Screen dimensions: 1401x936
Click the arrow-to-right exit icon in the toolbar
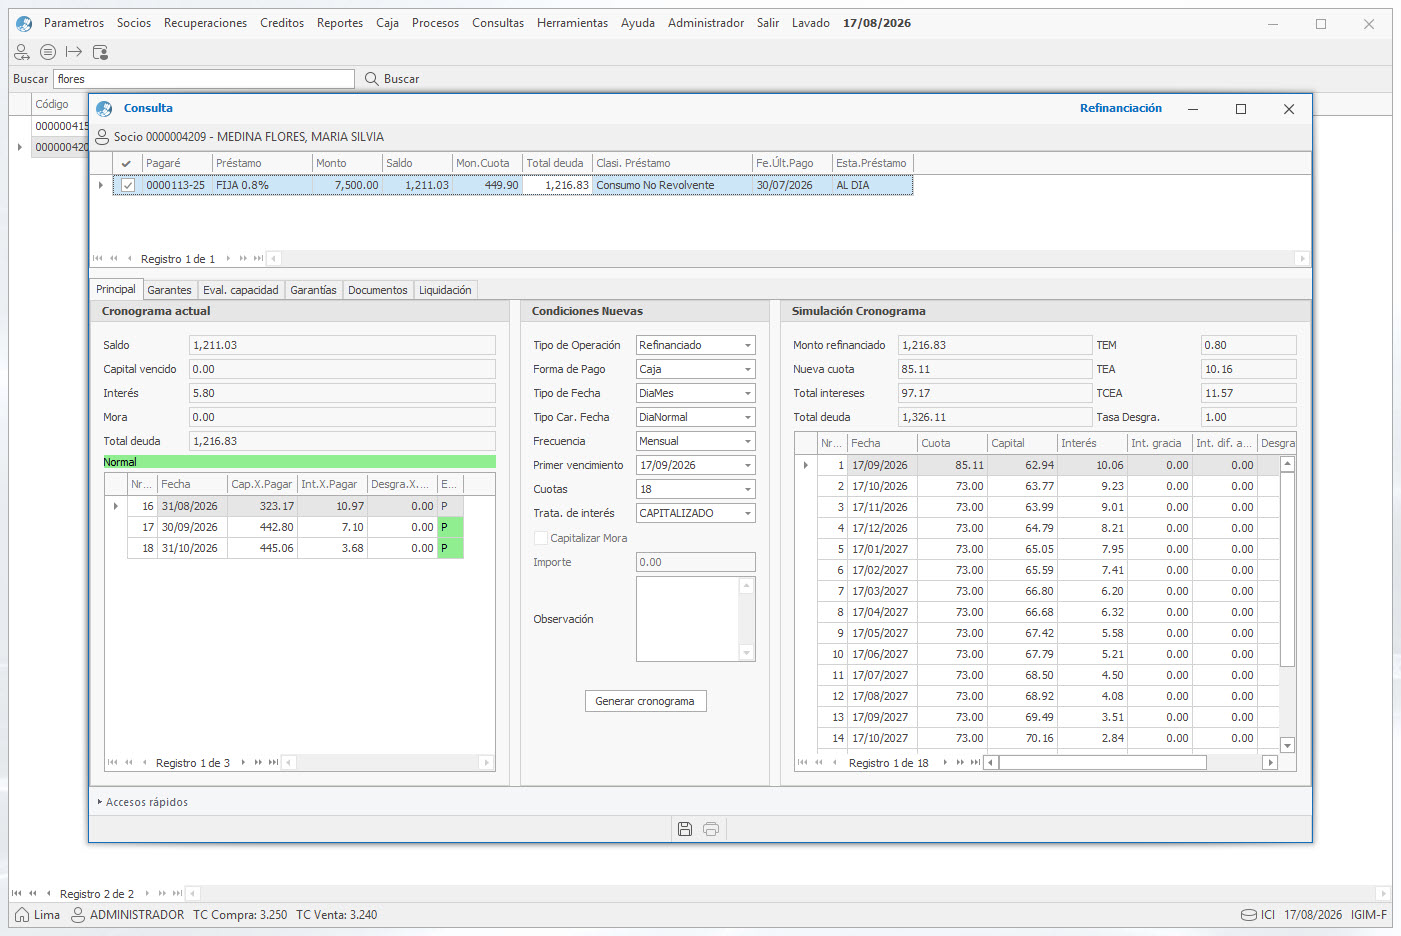pyautogui.click(x=73, y=52)
